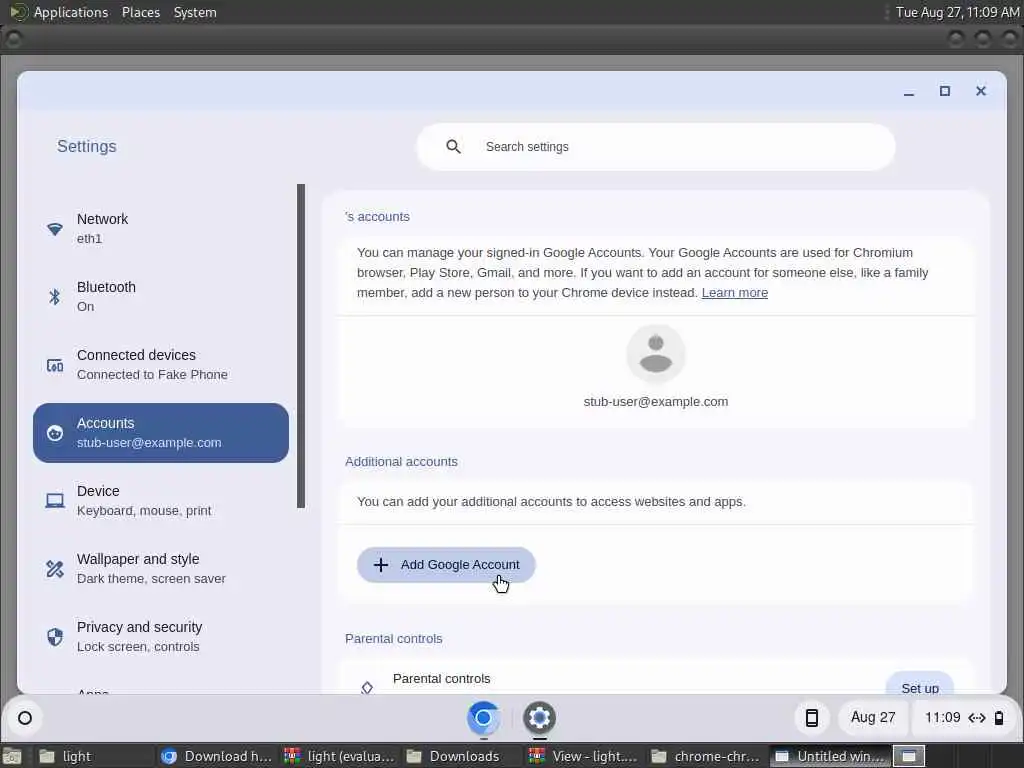This screenshot has width=1024, height=768.
Task: Switch to the Downloads taskbar window
Action: point(462,756)
